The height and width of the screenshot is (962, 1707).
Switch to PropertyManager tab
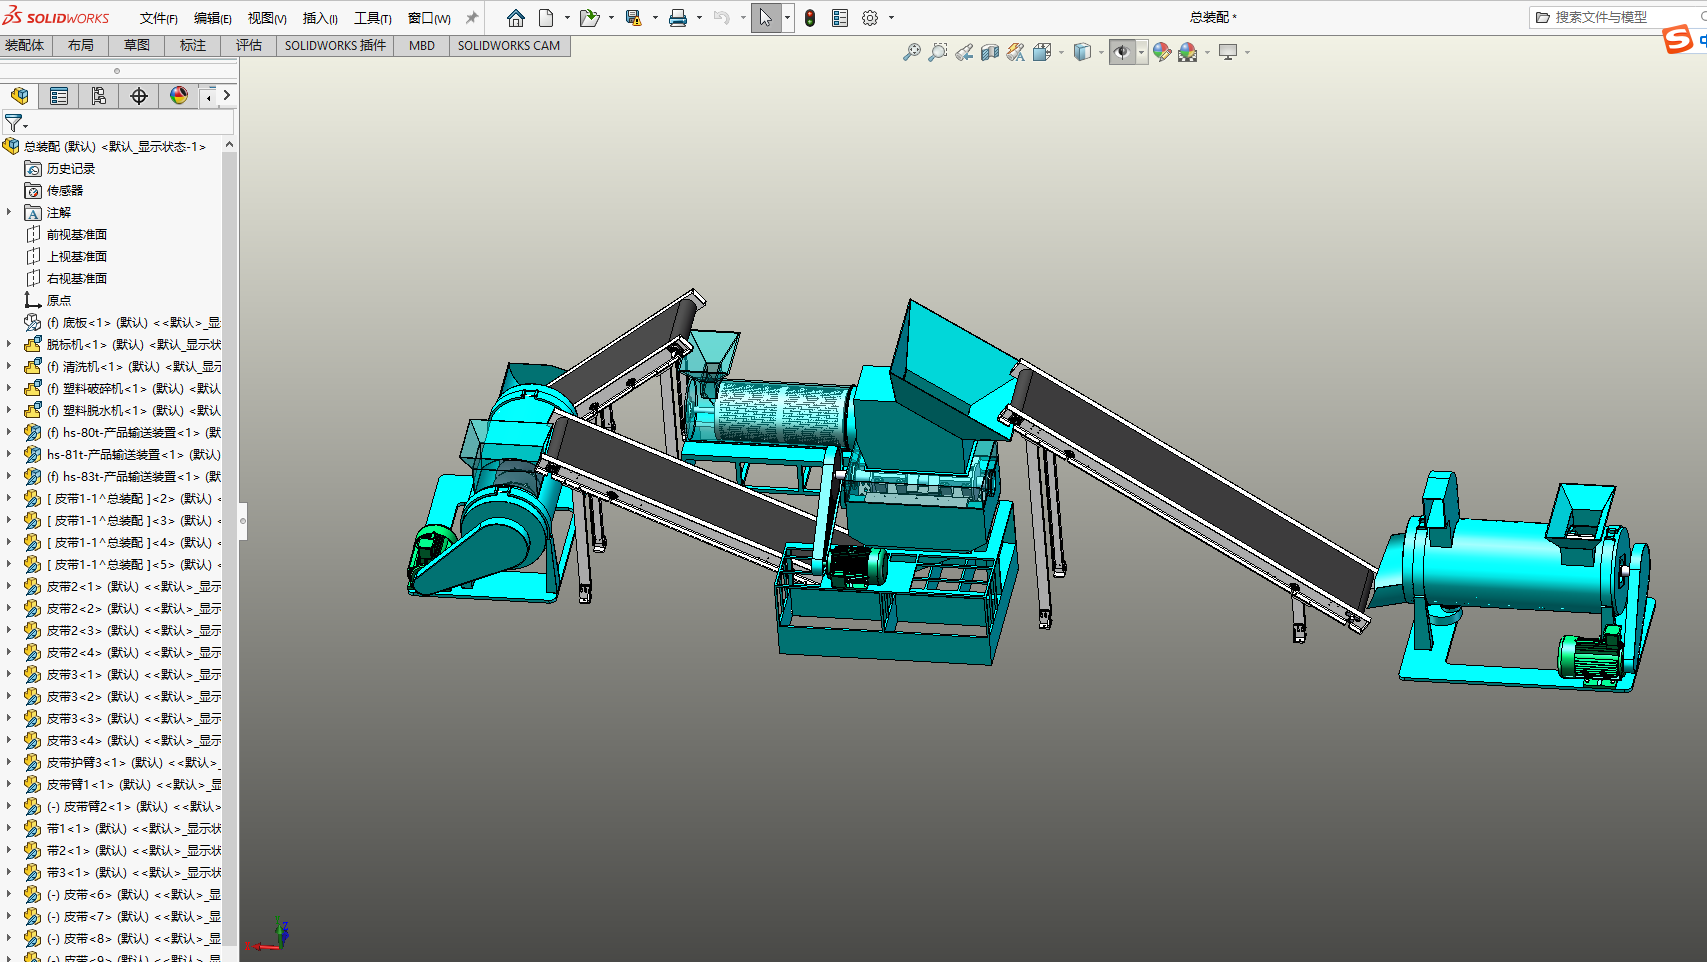point(59,96)
